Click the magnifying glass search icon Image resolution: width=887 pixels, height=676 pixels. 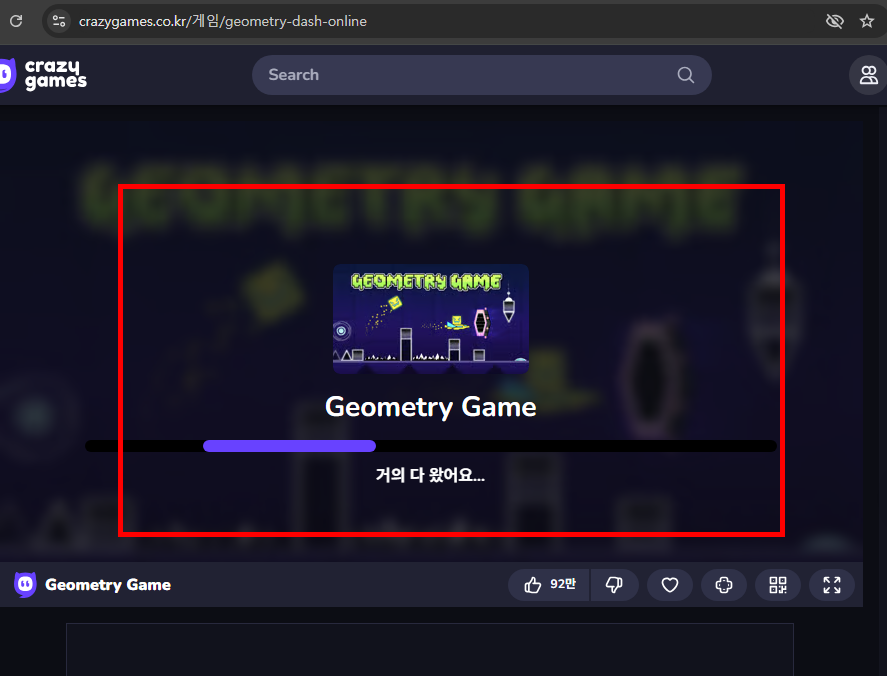point(686,75)
